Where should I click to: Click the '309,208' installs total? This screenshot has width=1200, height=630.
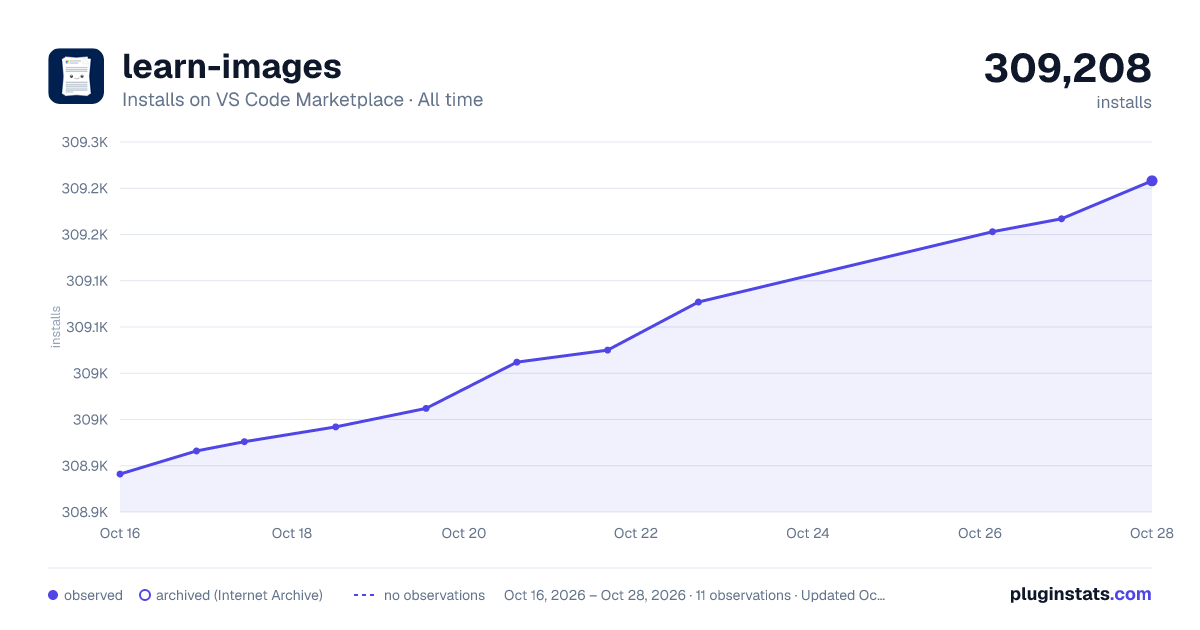(x=1068, y=68)
